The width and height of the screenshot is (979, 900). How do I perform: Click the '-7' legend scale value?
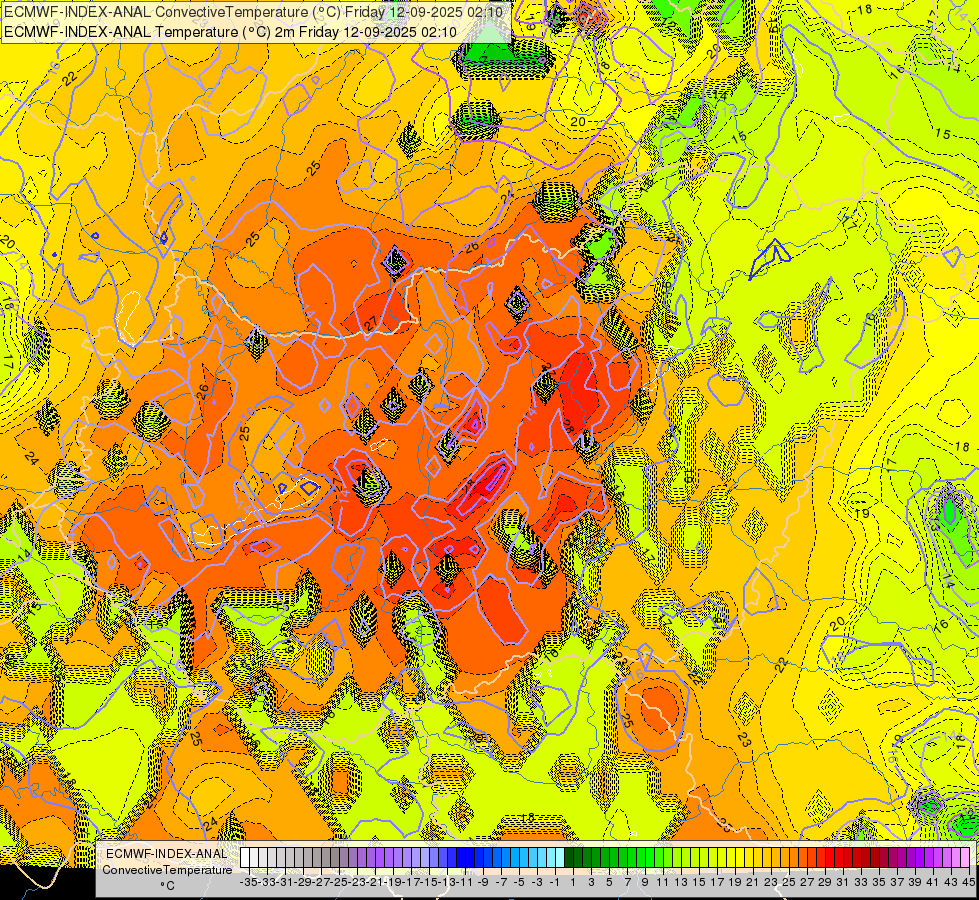(501, 883)
